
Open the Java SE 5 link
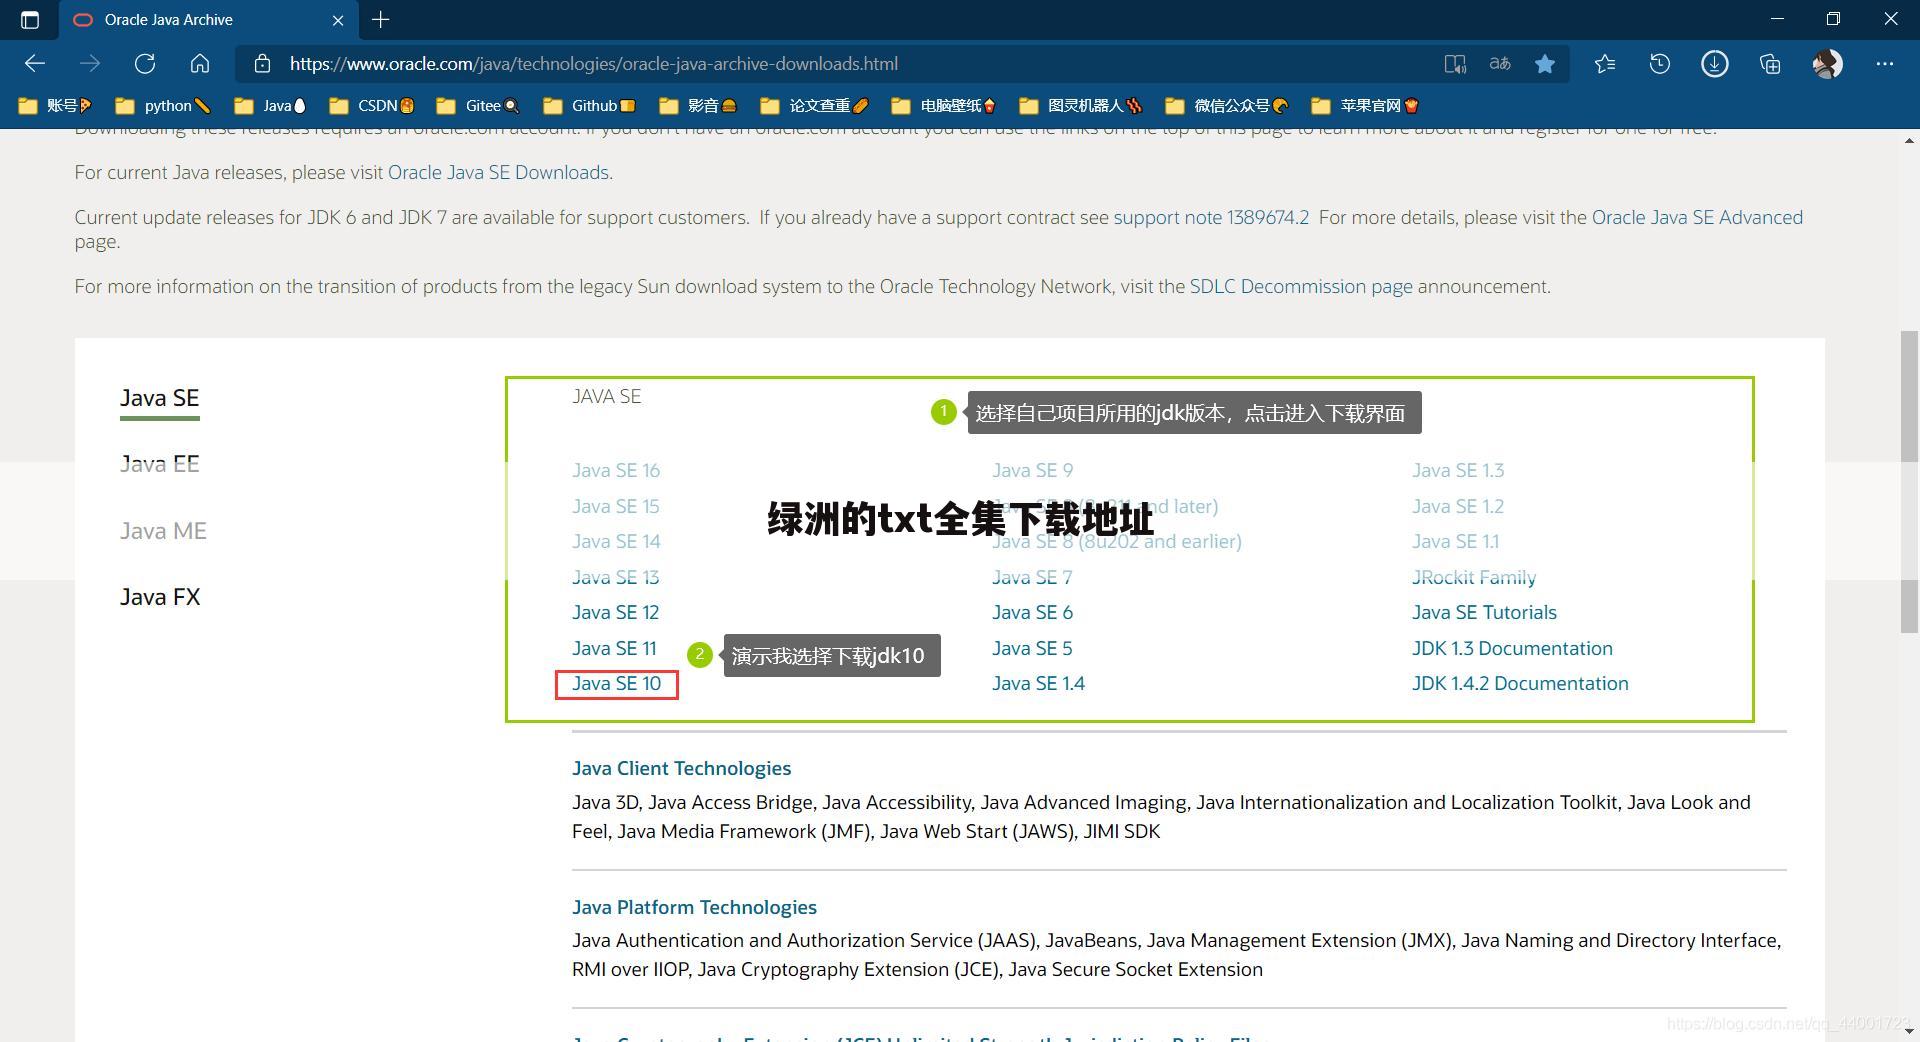pos(1032,648)
